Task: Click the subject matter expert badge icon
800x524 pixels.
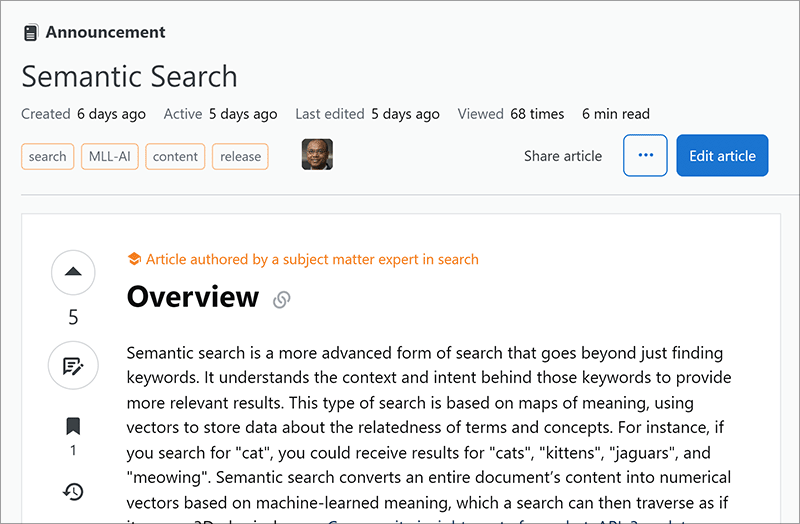Action: (x=134, y=260)
